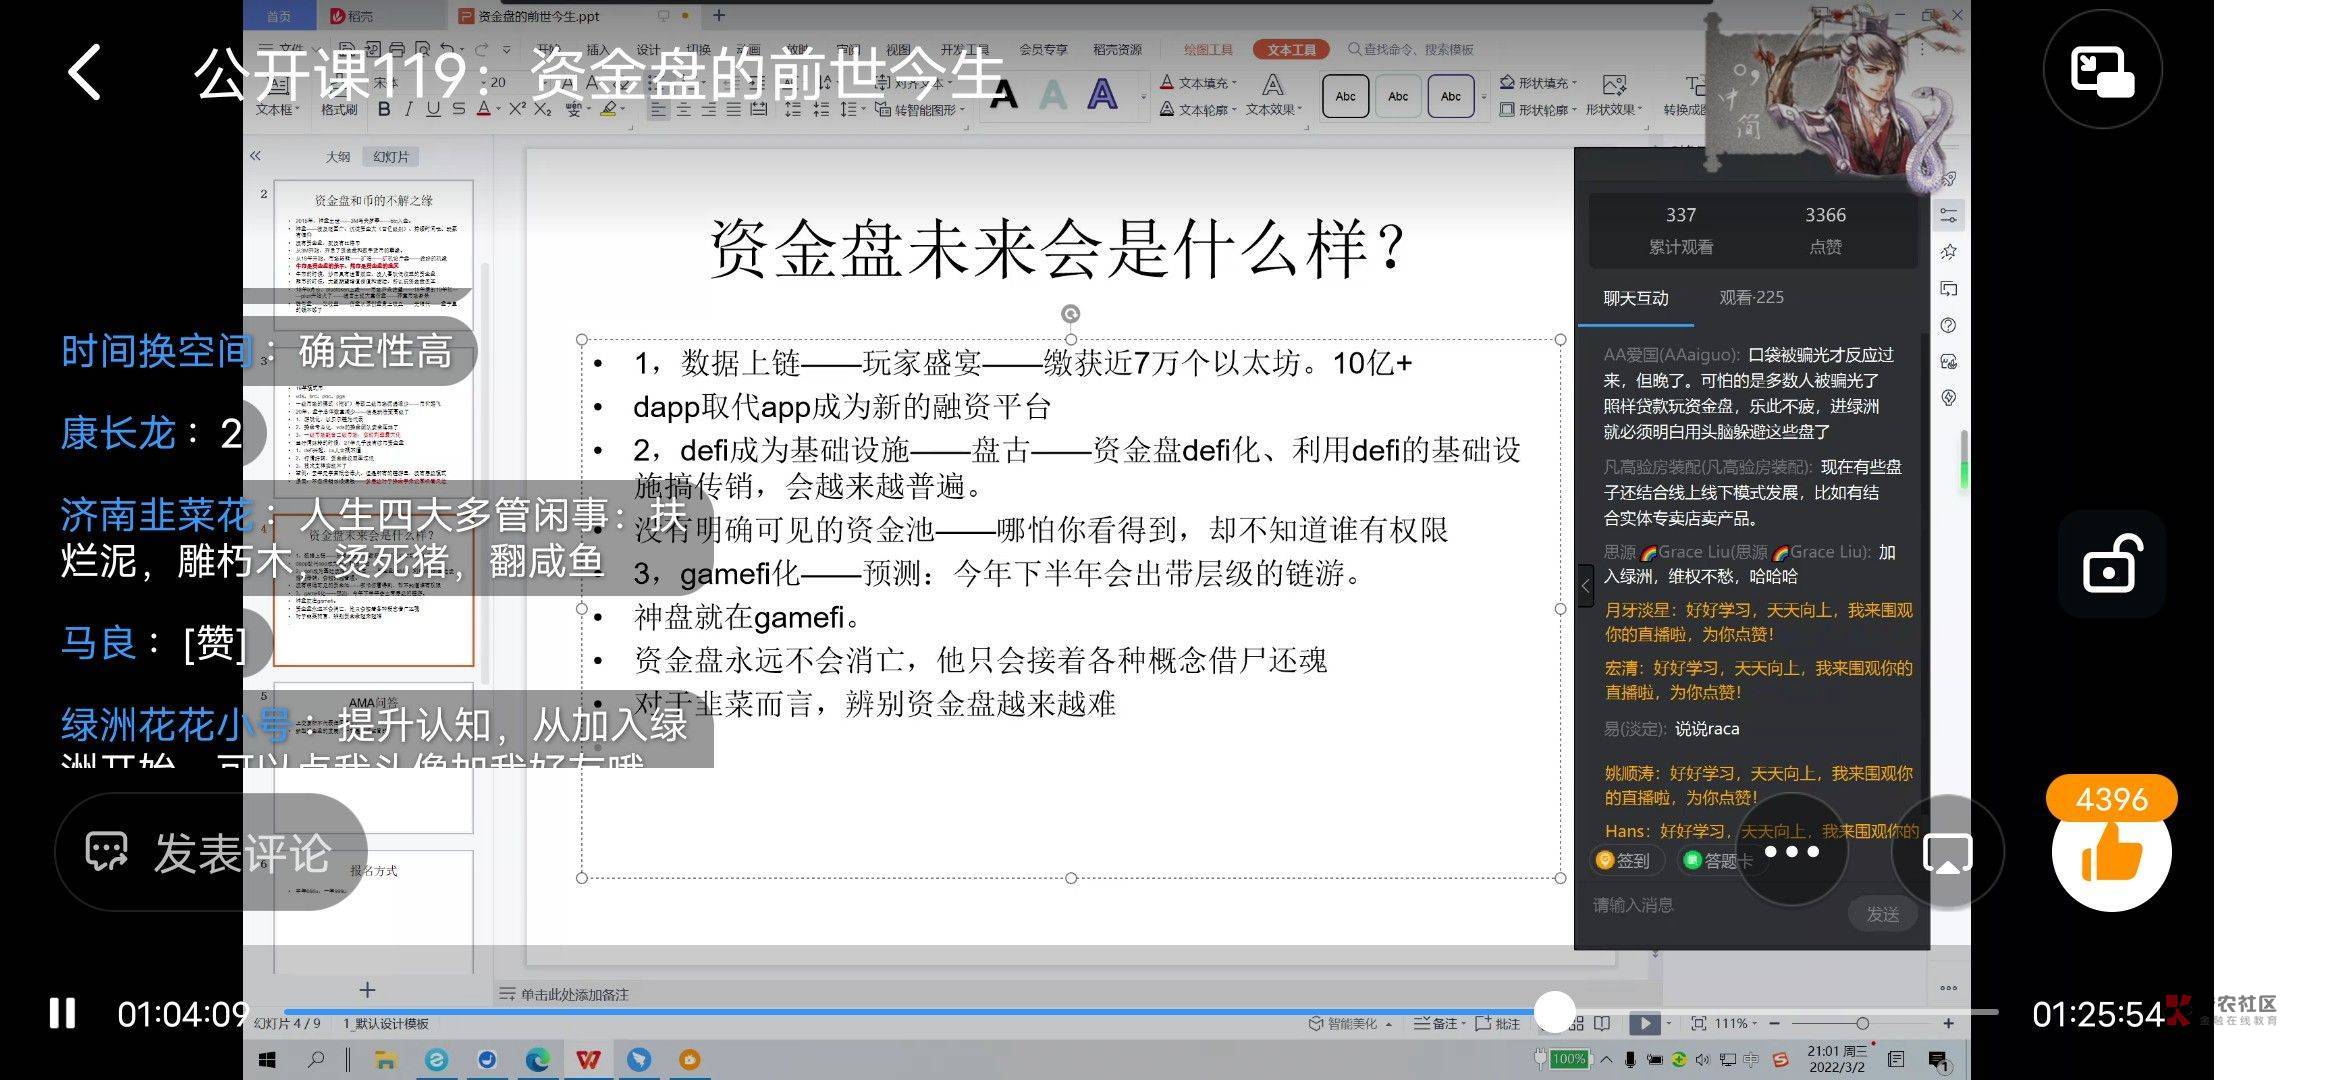Click the WPS icon in the Windows taskbar
This screenshot has width=2340, height=1080.
(x=588, y=1060)
